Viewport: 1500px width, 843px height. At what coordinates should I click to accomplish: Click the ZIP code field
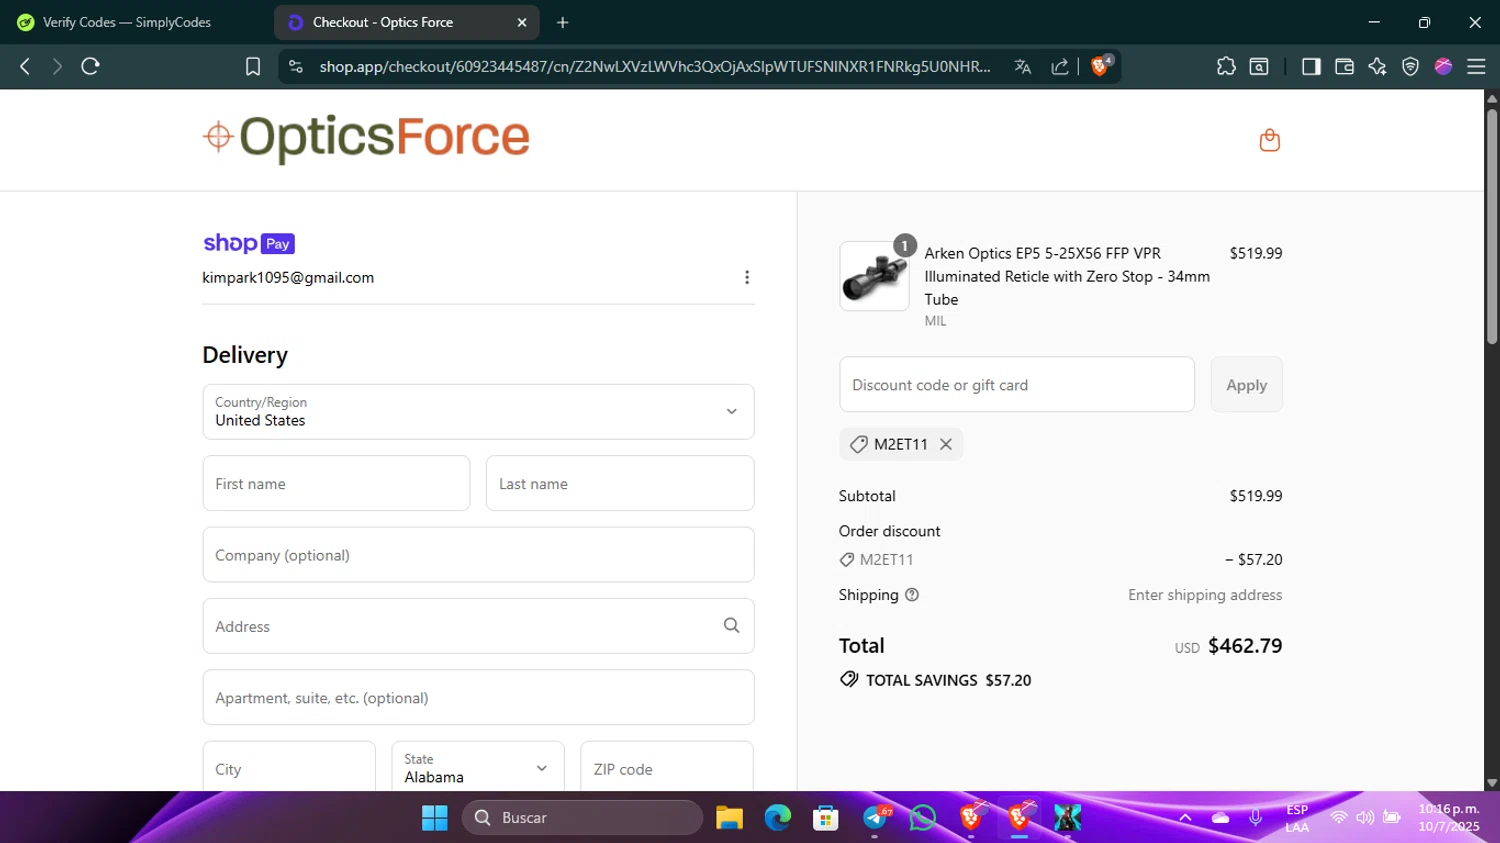point(667,768)
